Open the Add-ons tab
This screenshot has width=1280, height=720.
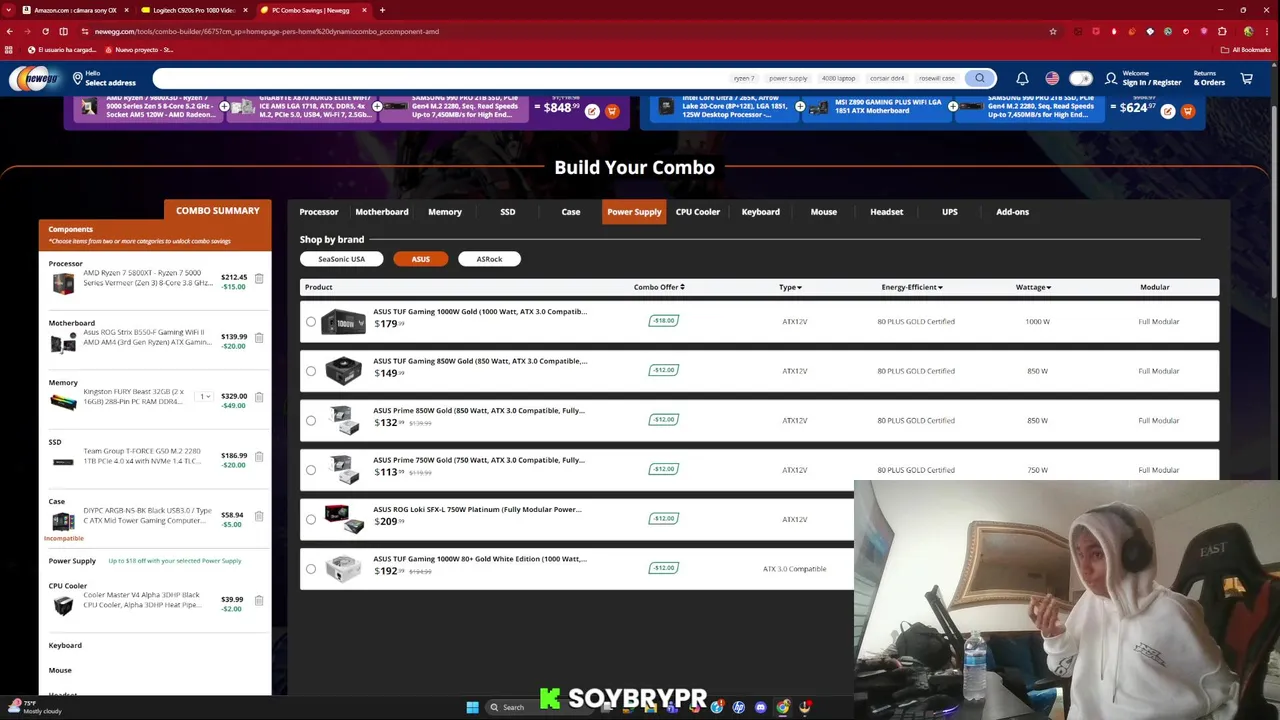click(1012, 212)
